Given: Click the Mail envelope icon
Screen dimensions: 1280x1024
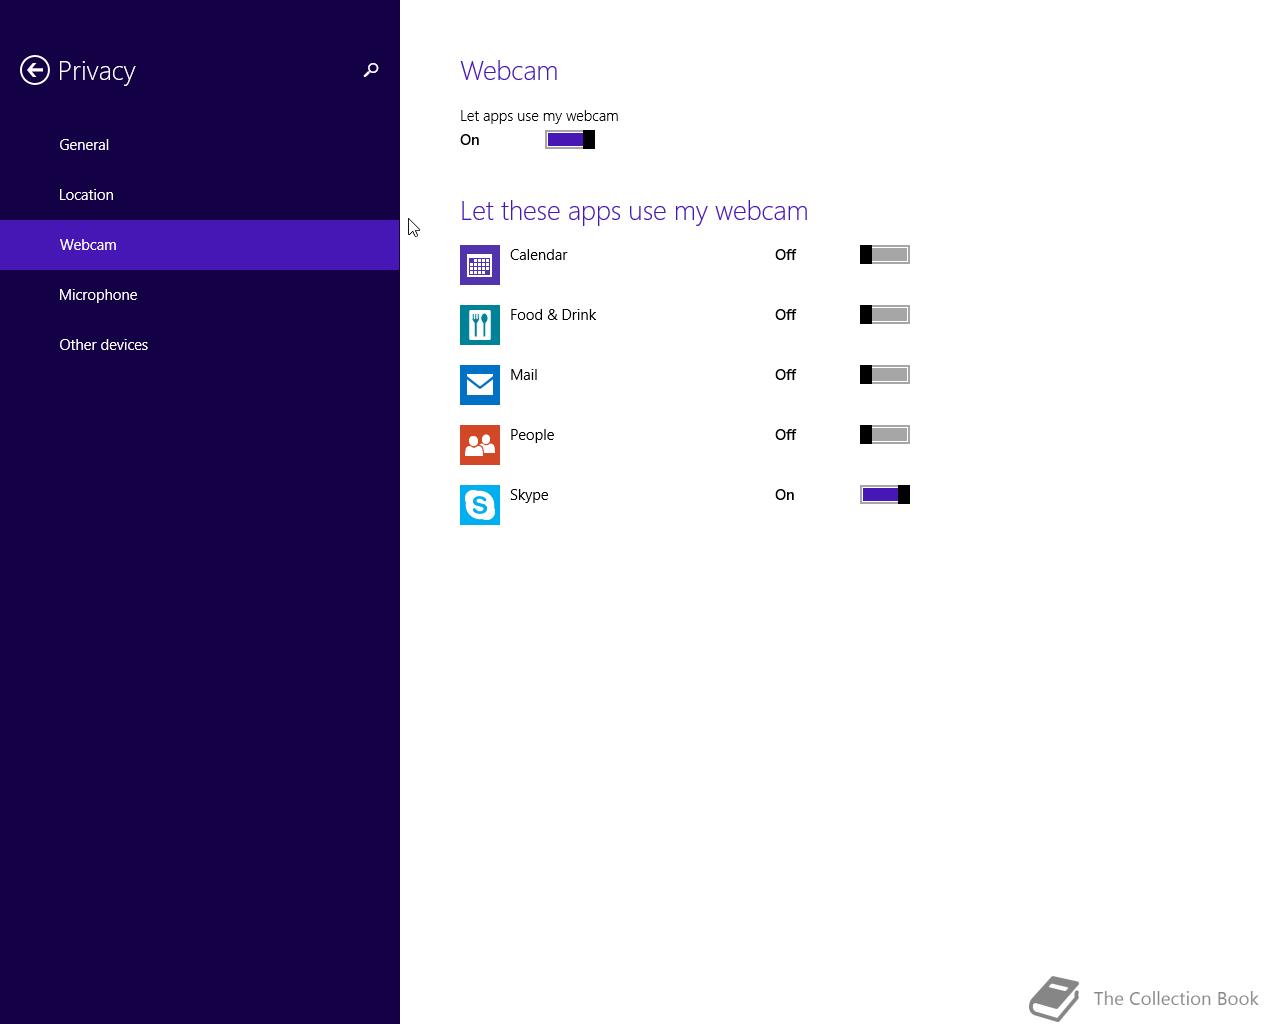Looking at the screenshot, I should tap(480, 385).
